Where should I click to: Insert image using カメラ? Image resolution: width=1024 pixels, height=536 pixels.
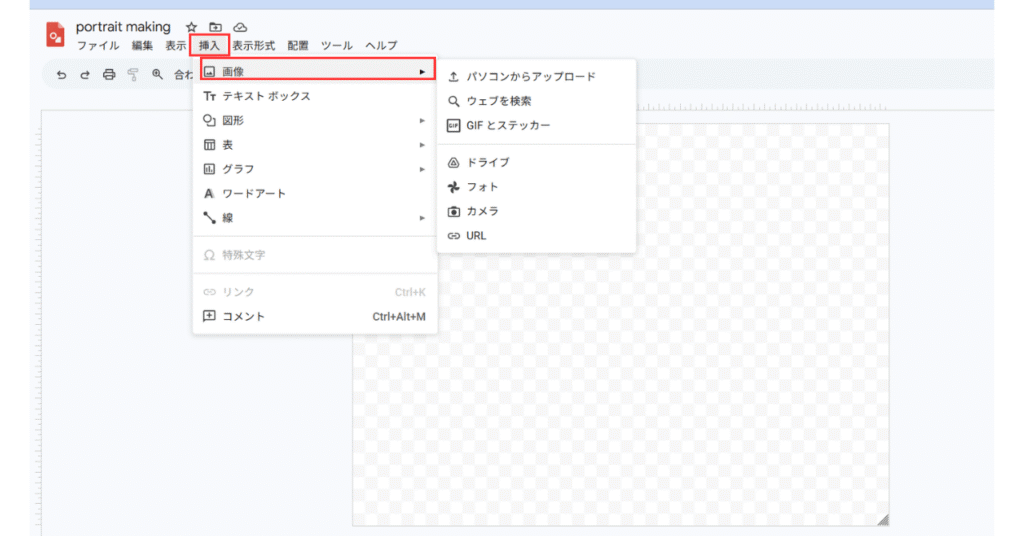pyautogui.click(x=536, y=212)
